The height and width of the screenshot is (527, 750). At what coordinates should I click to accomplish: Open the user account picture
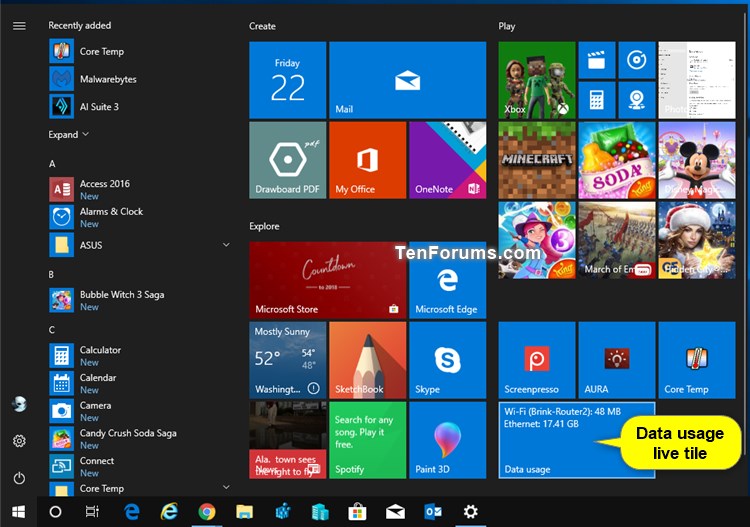tap(19, 404)
